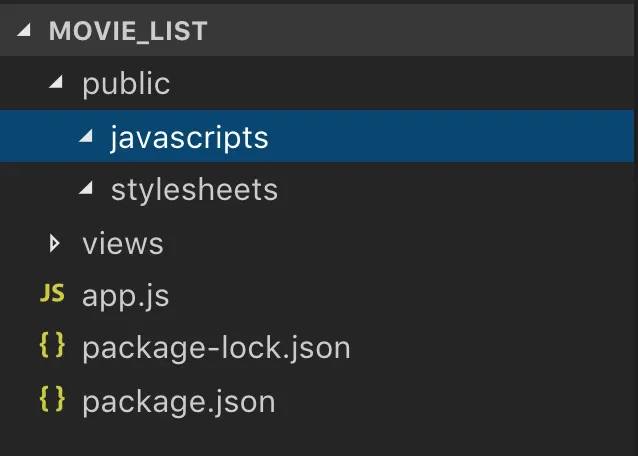
Task: Open the app.js file
Action: tap(125, 296)
